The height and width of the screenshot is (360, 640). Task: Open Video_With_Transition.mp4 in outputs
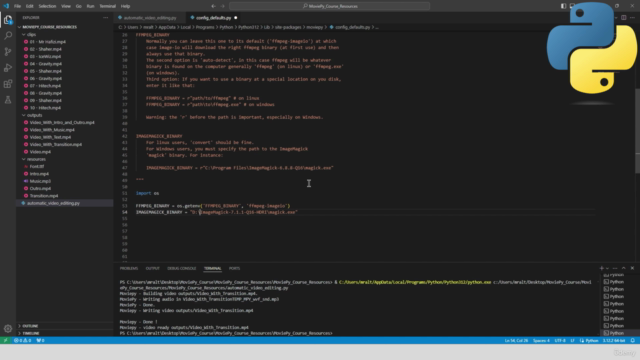point(56,144)
